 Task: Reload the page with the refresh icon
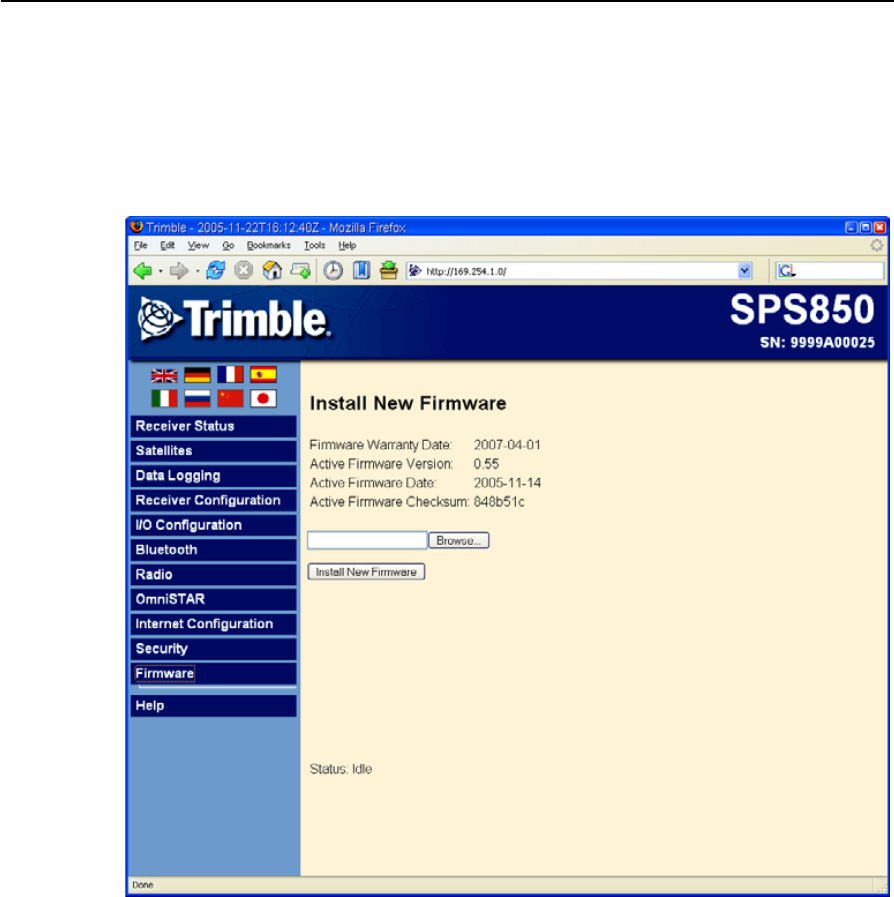pos(216,270)
